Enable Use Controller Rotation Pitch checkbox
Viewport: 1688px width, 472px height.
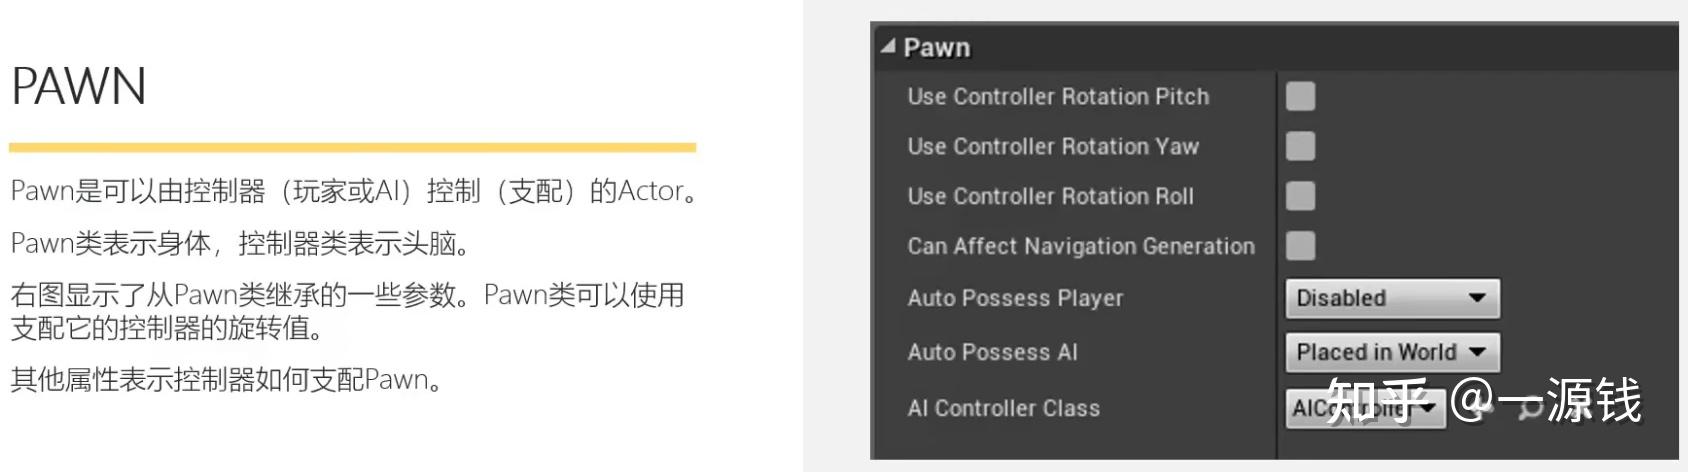1300,96
